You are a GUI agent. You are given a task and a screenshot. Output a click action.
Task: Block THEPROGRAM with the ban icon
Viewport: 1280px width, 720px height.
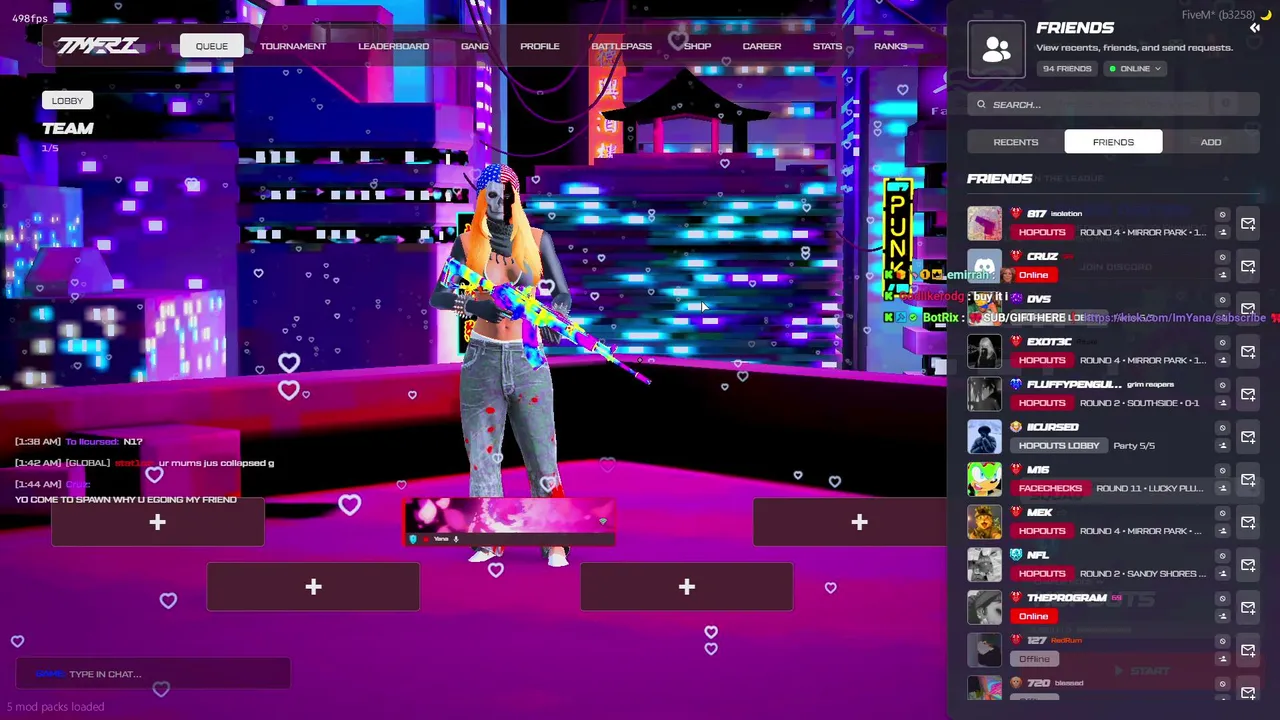point(1222,599)
